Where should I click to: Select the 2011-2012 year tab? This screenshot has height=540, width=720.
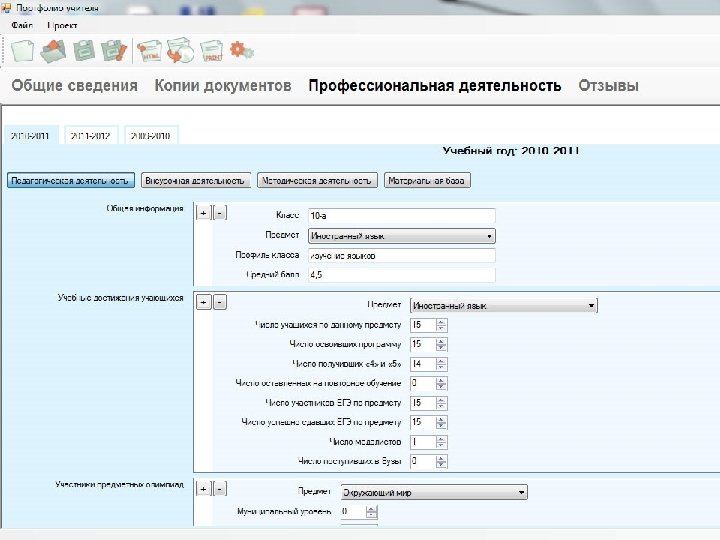(90, 135)
